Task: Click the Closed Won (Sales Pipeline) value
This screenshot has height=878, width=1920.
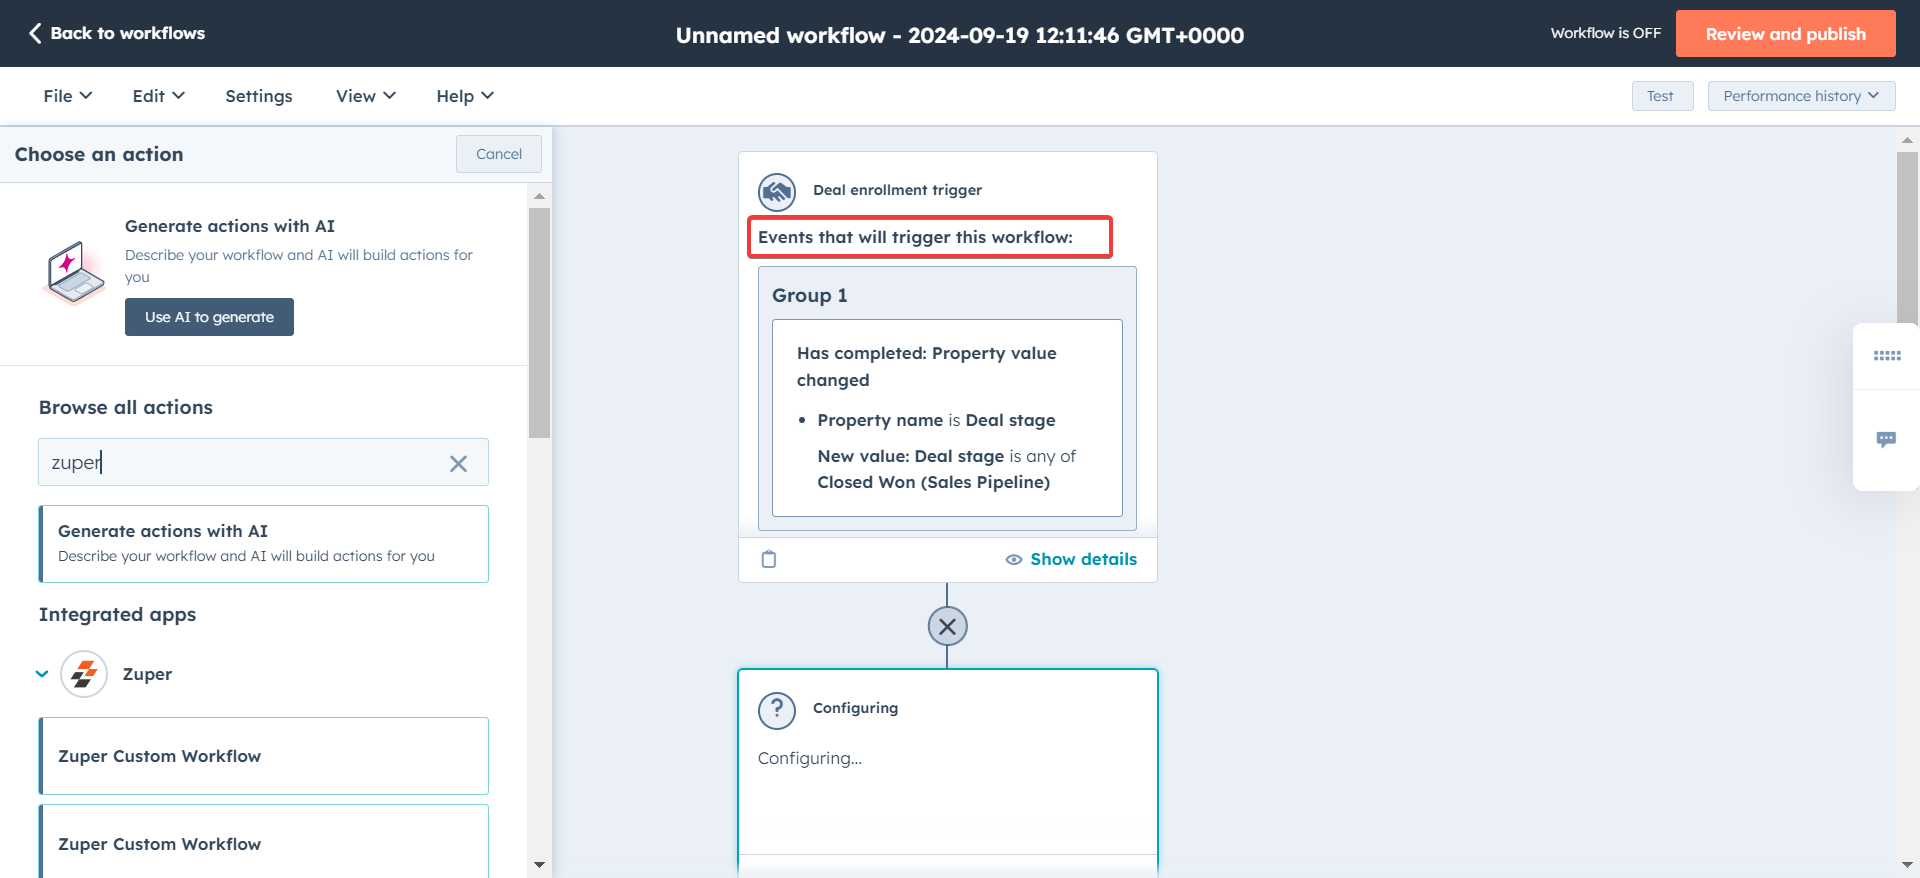Action: [934, 482]
